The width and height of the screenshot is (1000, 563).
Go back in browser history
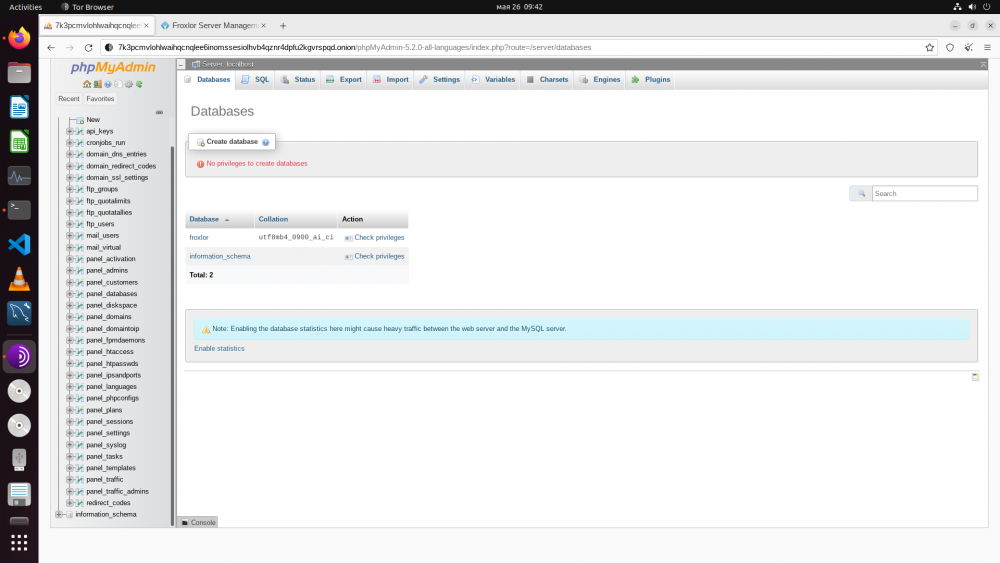point(51,47)
